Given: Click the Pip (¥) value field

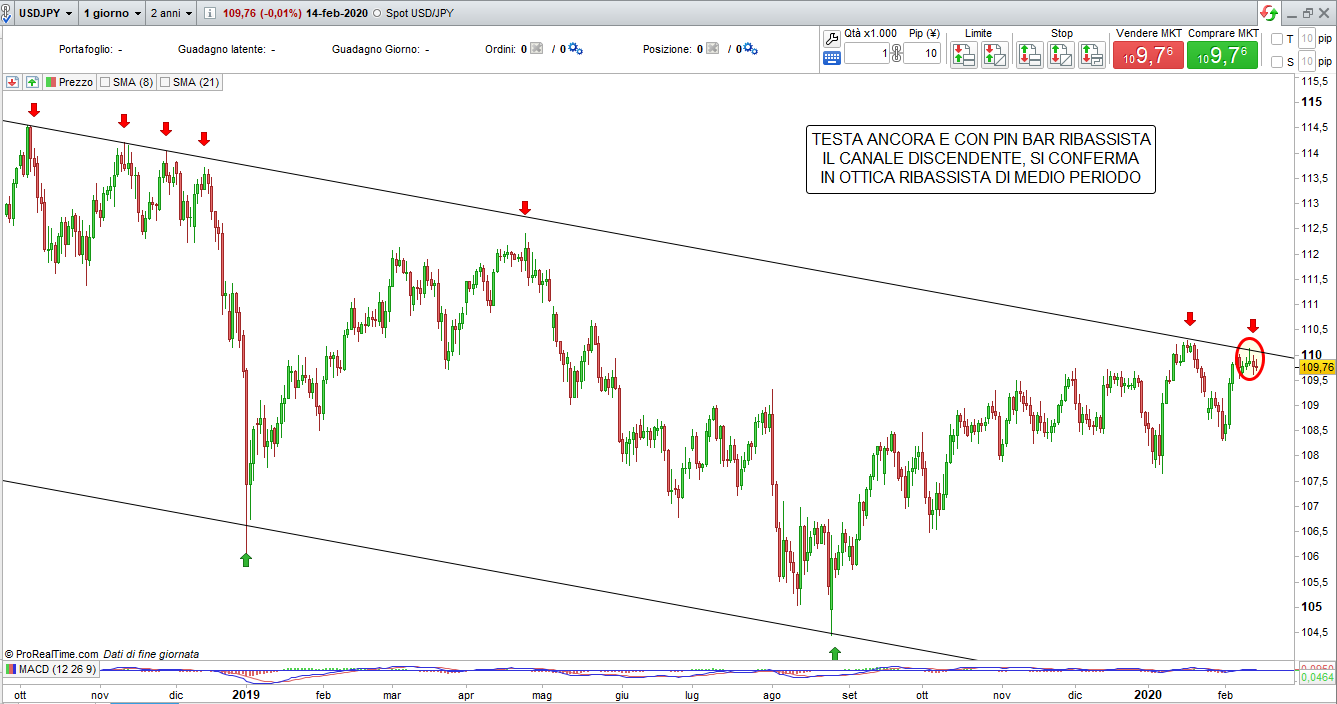Looking at the screenshot, I should click(922, 53).
